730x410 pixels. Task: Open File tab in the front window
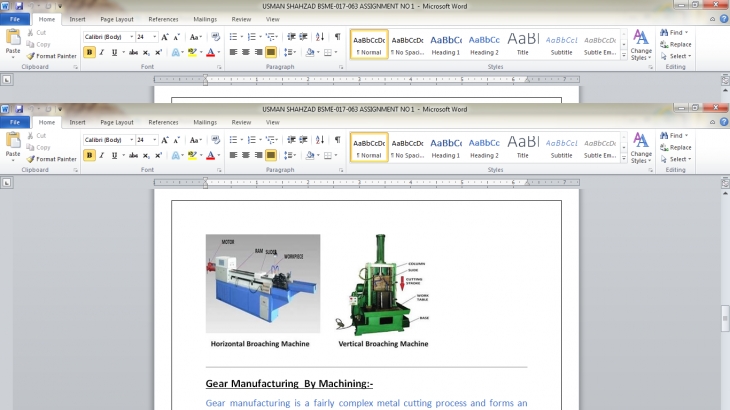[15, 122]
